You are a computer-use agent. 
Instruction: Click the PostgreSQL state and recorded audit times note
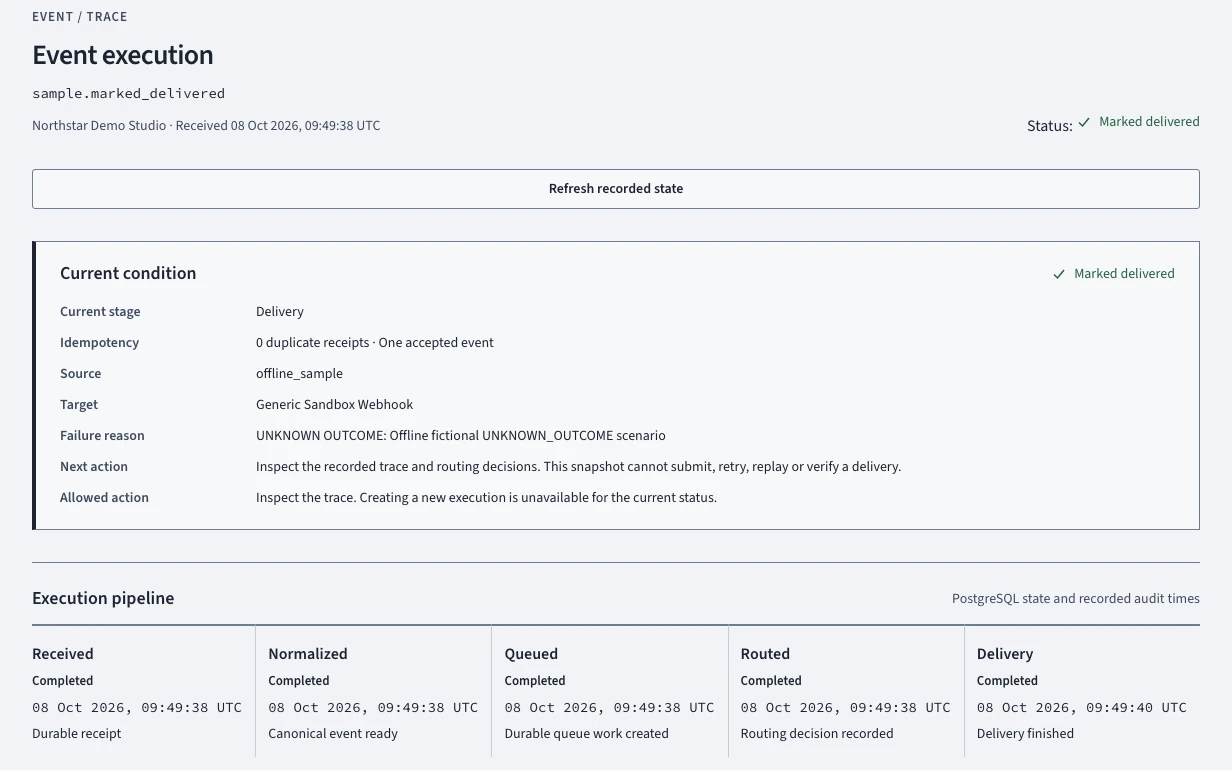pyautogui.click(x=1076, y=599)
